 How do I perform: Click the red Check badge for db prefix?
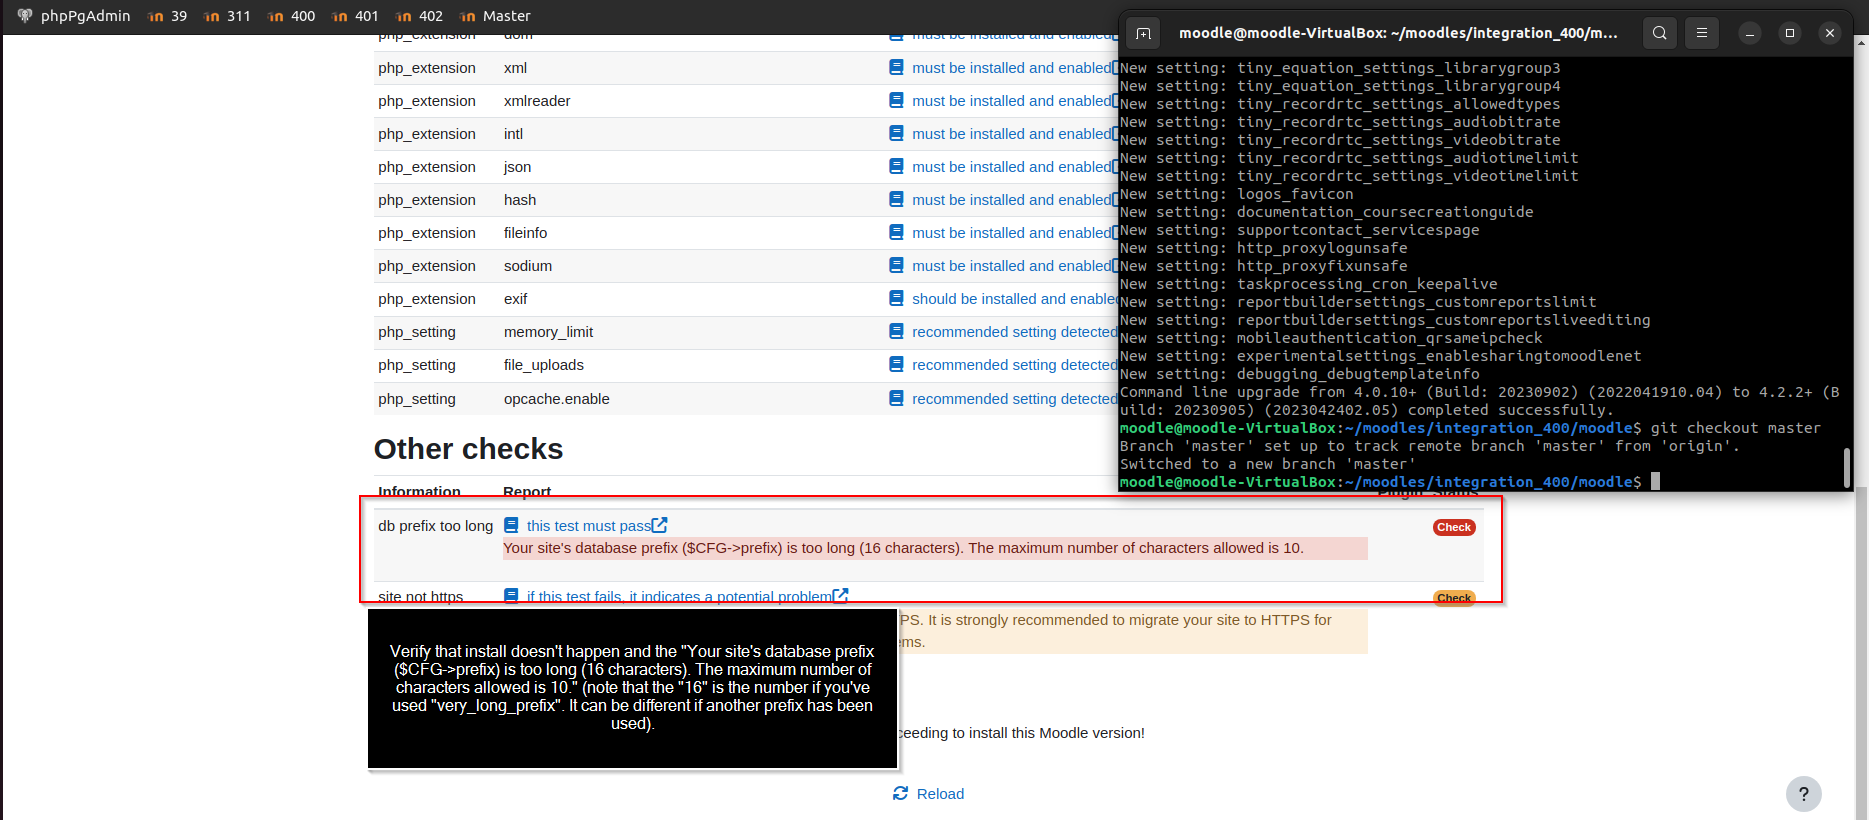[1454, 527]
